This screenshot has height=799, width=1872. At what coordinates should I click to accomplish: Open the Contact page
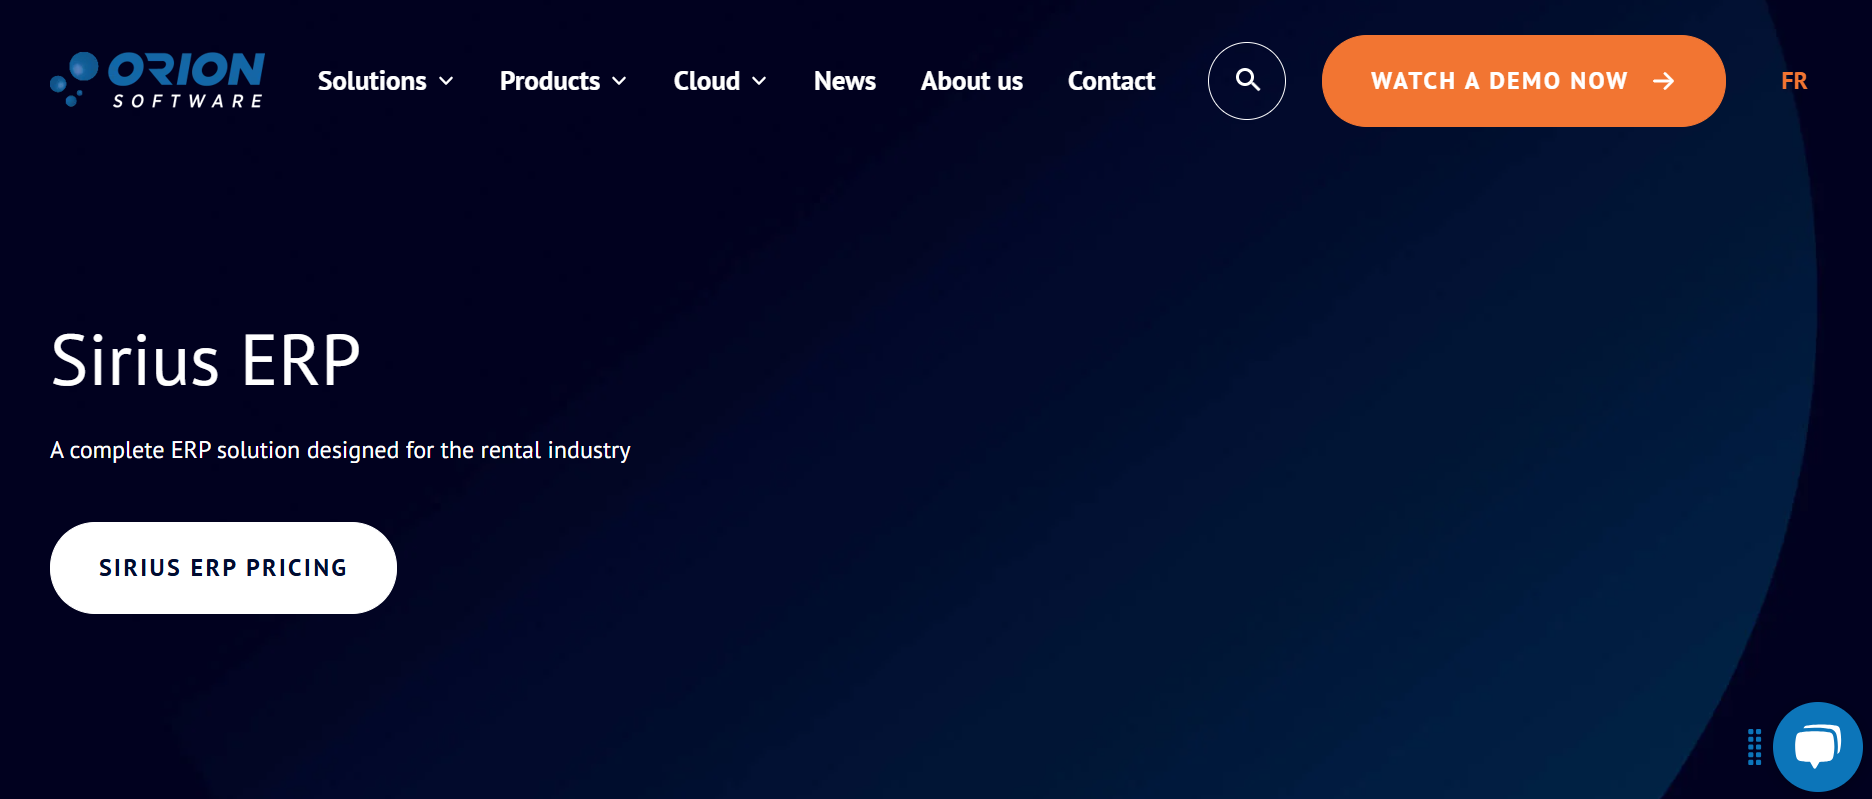point(1111,81)
